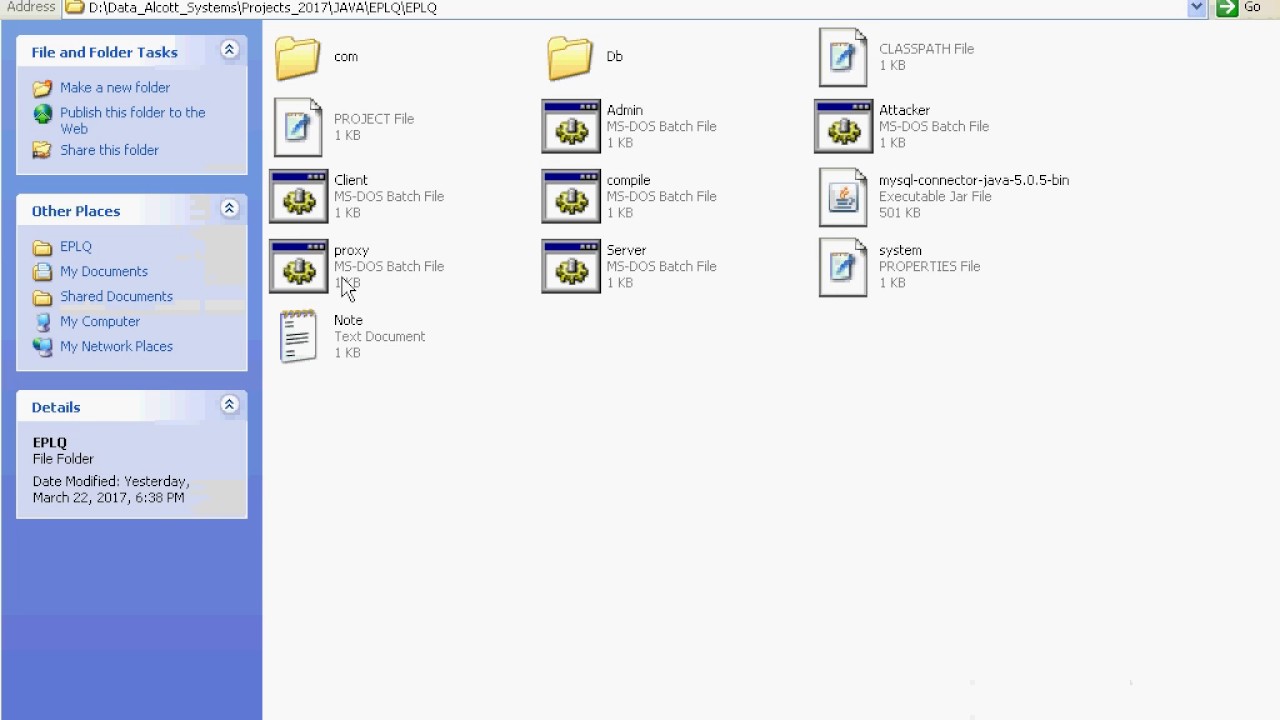The width and height of the screenshot is (1280, 720).
Task: Click the My Documents icon in sidebar
Action: tap(42, 272)
